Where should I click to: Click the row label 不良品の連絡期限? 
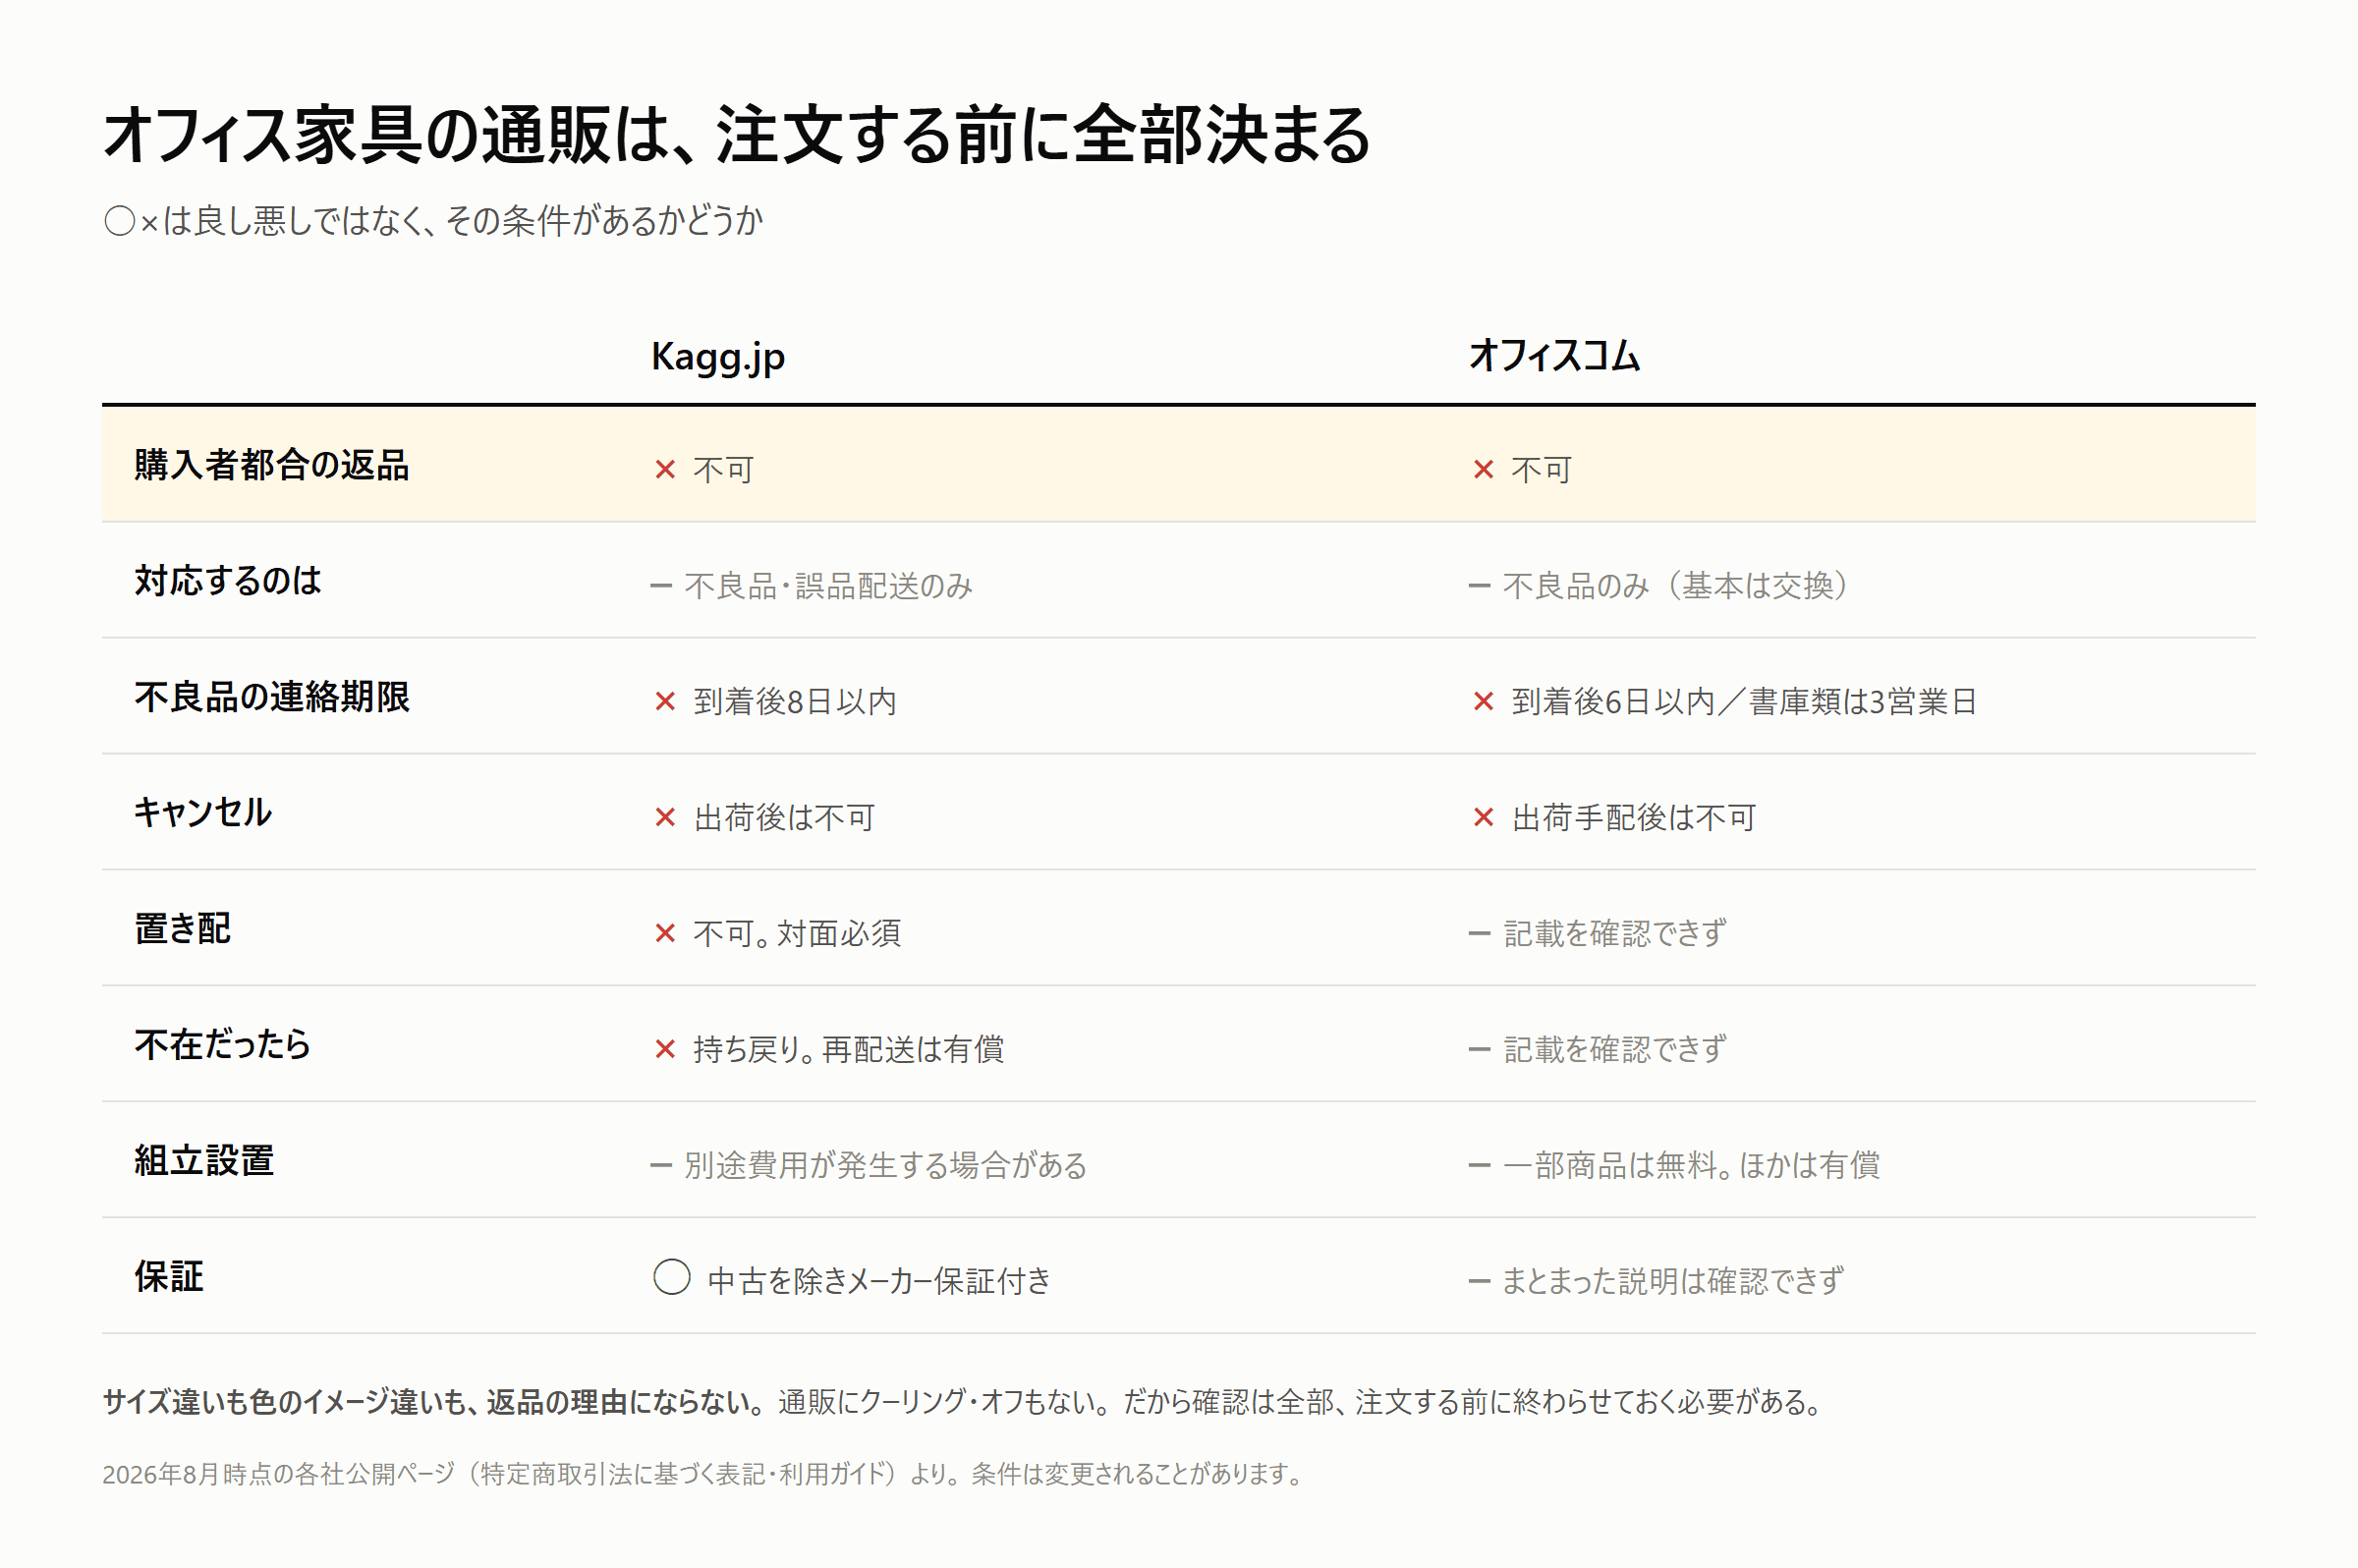[x=272, y=697]
